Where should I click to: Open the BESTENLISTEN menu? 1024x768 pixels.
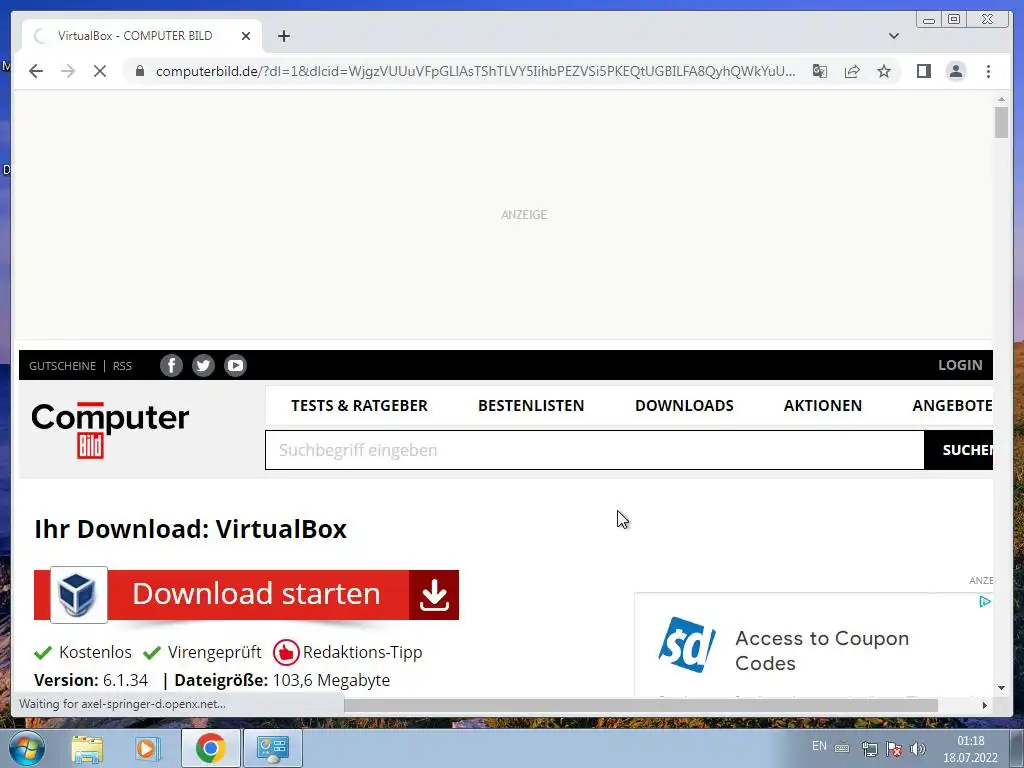tap(531, 406)
